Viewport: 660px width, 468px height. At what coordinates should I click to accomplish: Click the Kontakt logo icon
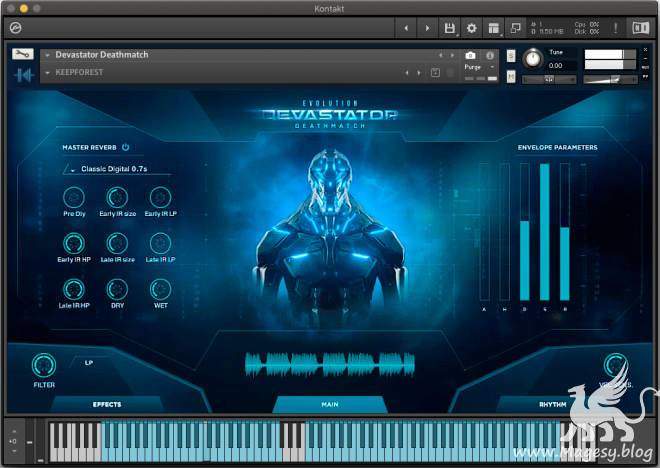point(16,28)
